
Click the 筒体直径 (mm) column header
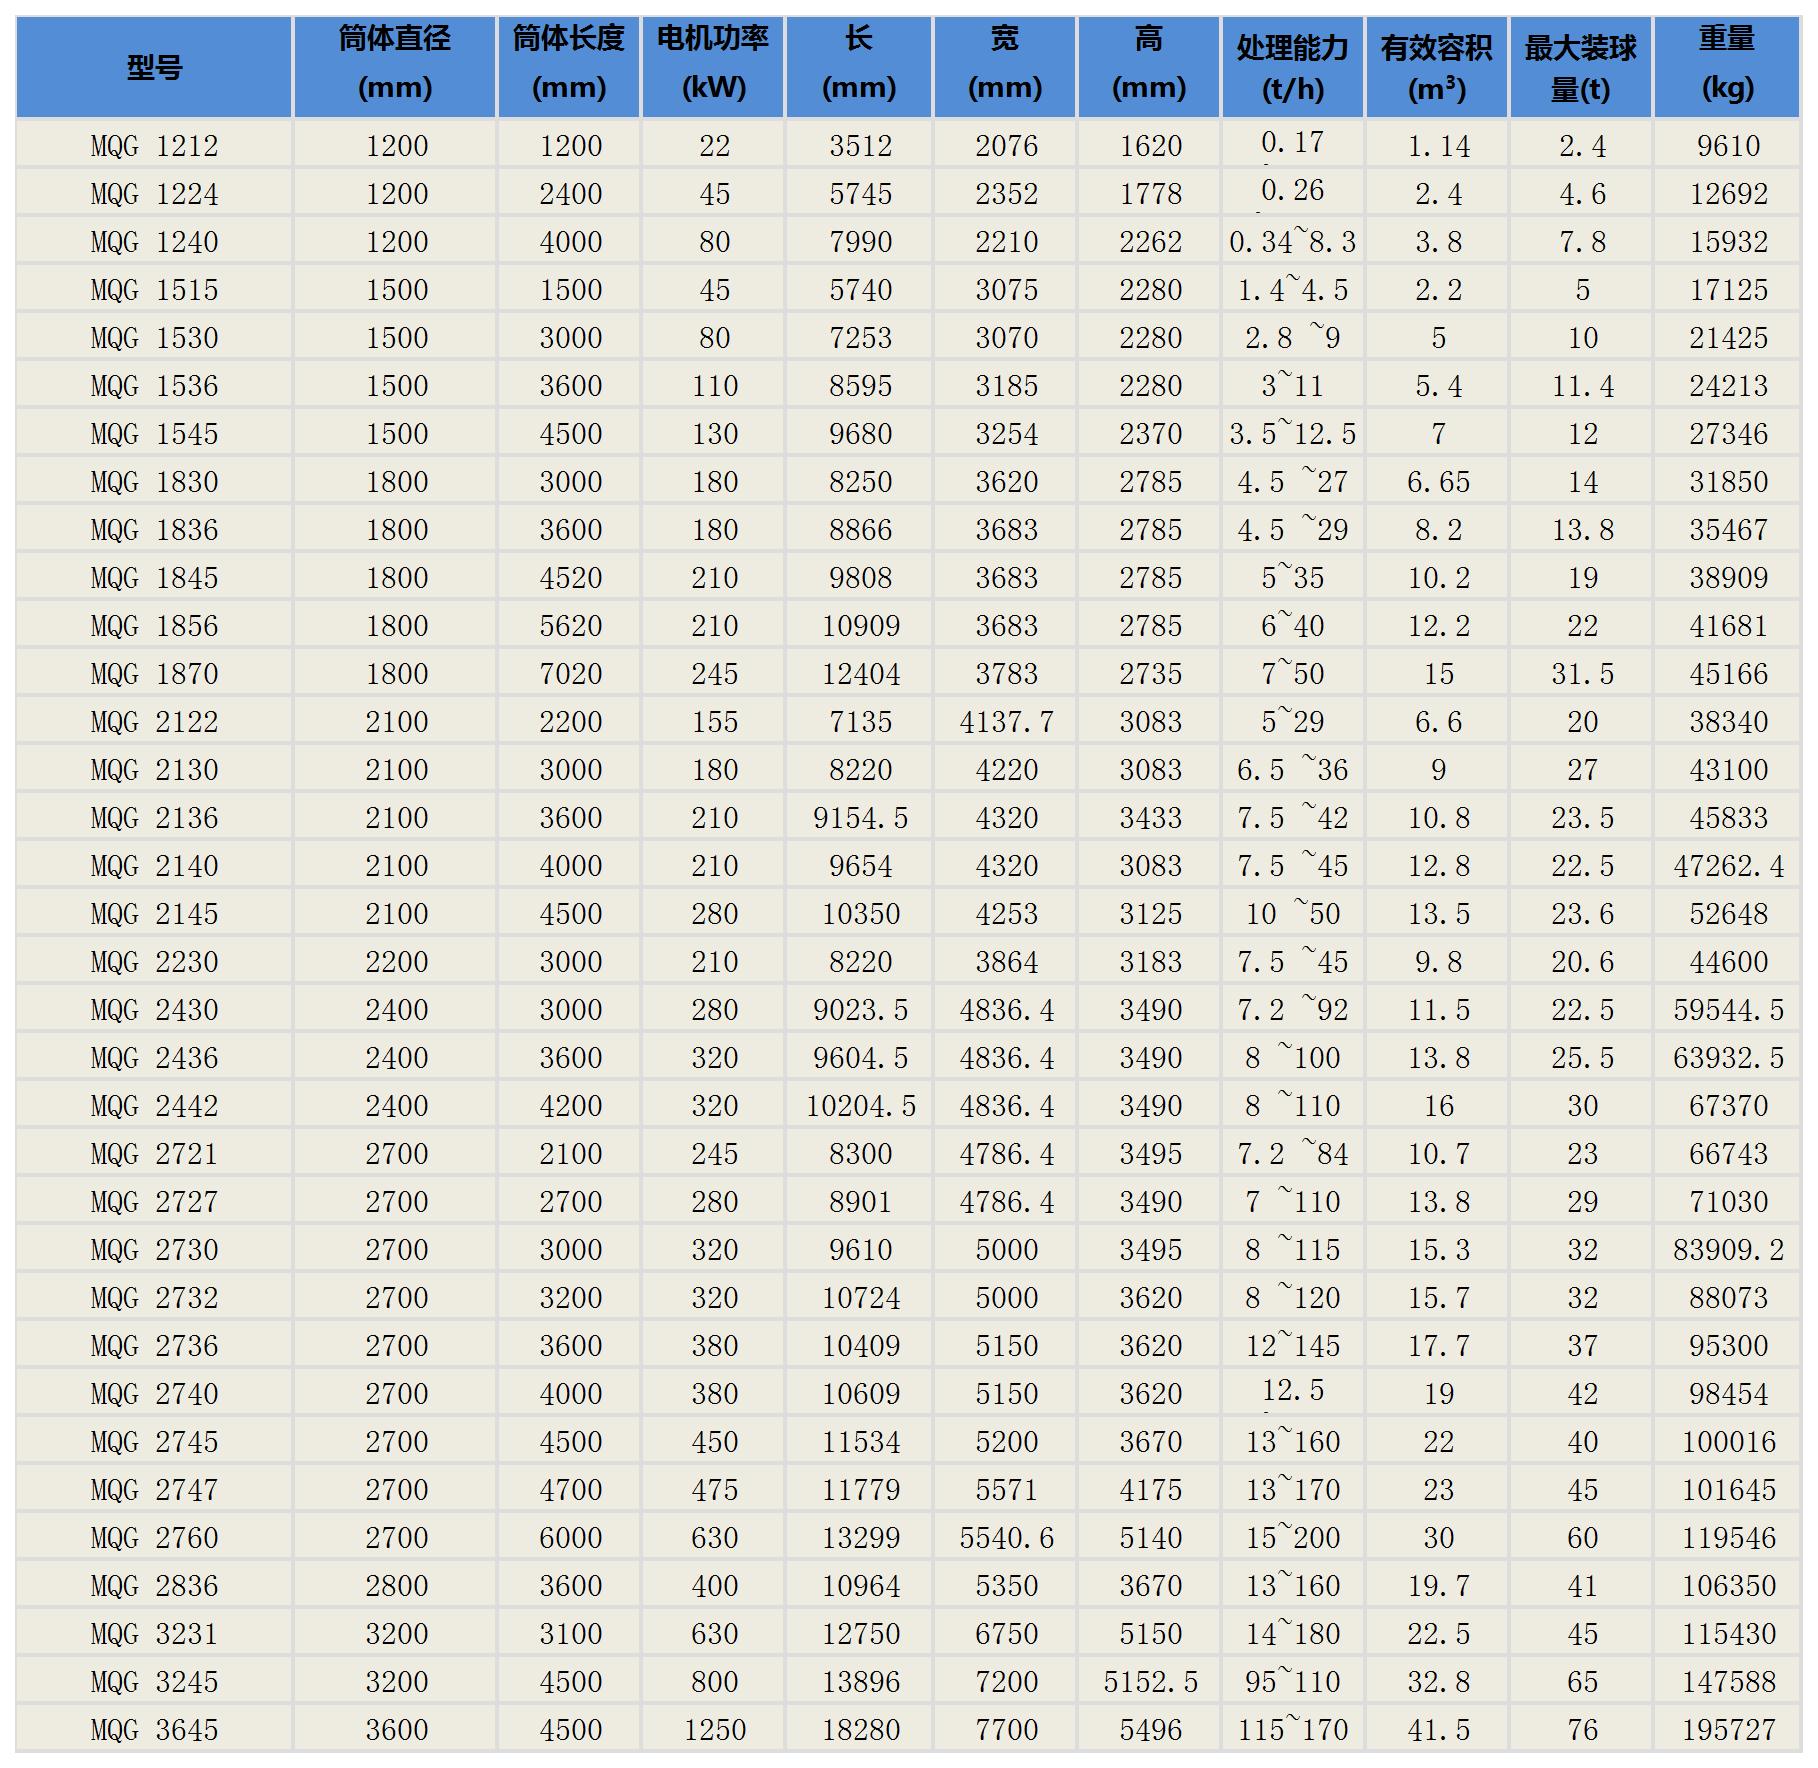coord(395,67)
